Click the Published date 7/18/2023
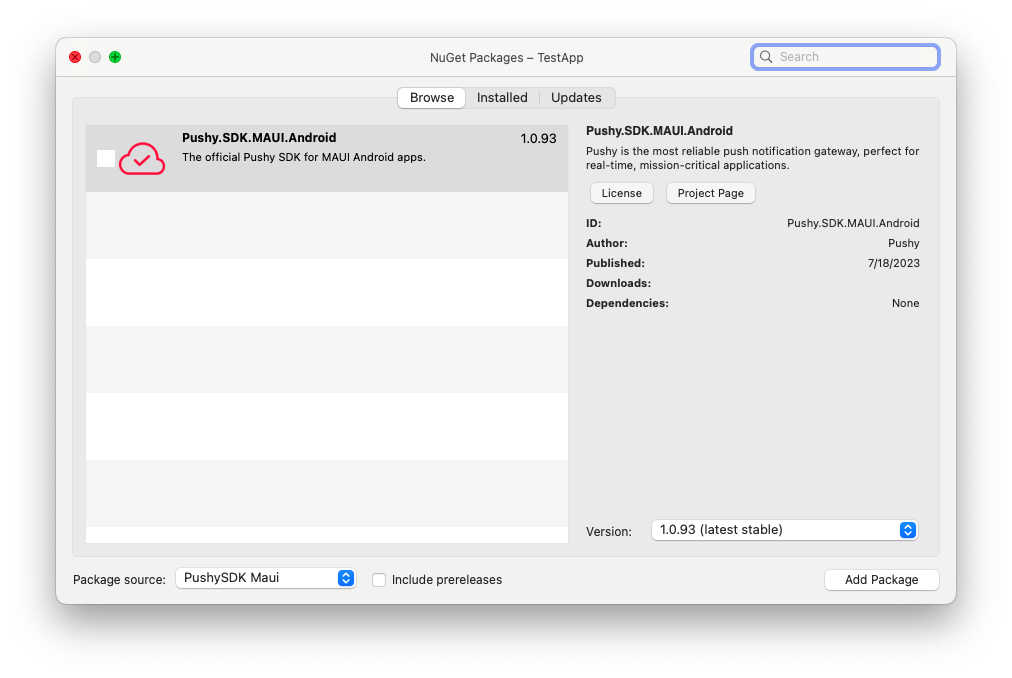Screen dimensions: 1012x678 point(894,263)
